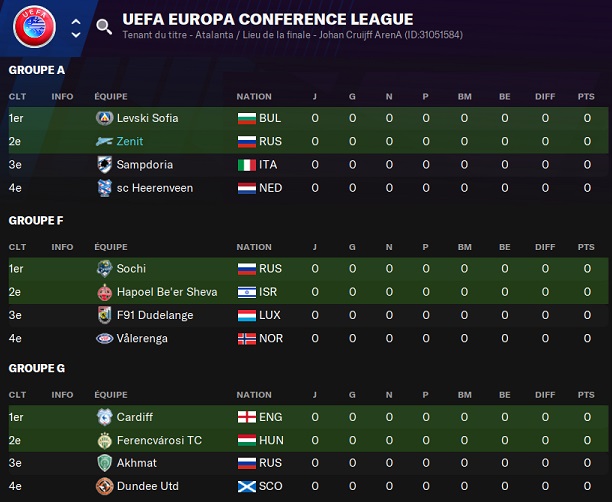Go to next competition with down chevron
Image resolution: width=612 pixels, height=502 pixels.
point(76,36)
